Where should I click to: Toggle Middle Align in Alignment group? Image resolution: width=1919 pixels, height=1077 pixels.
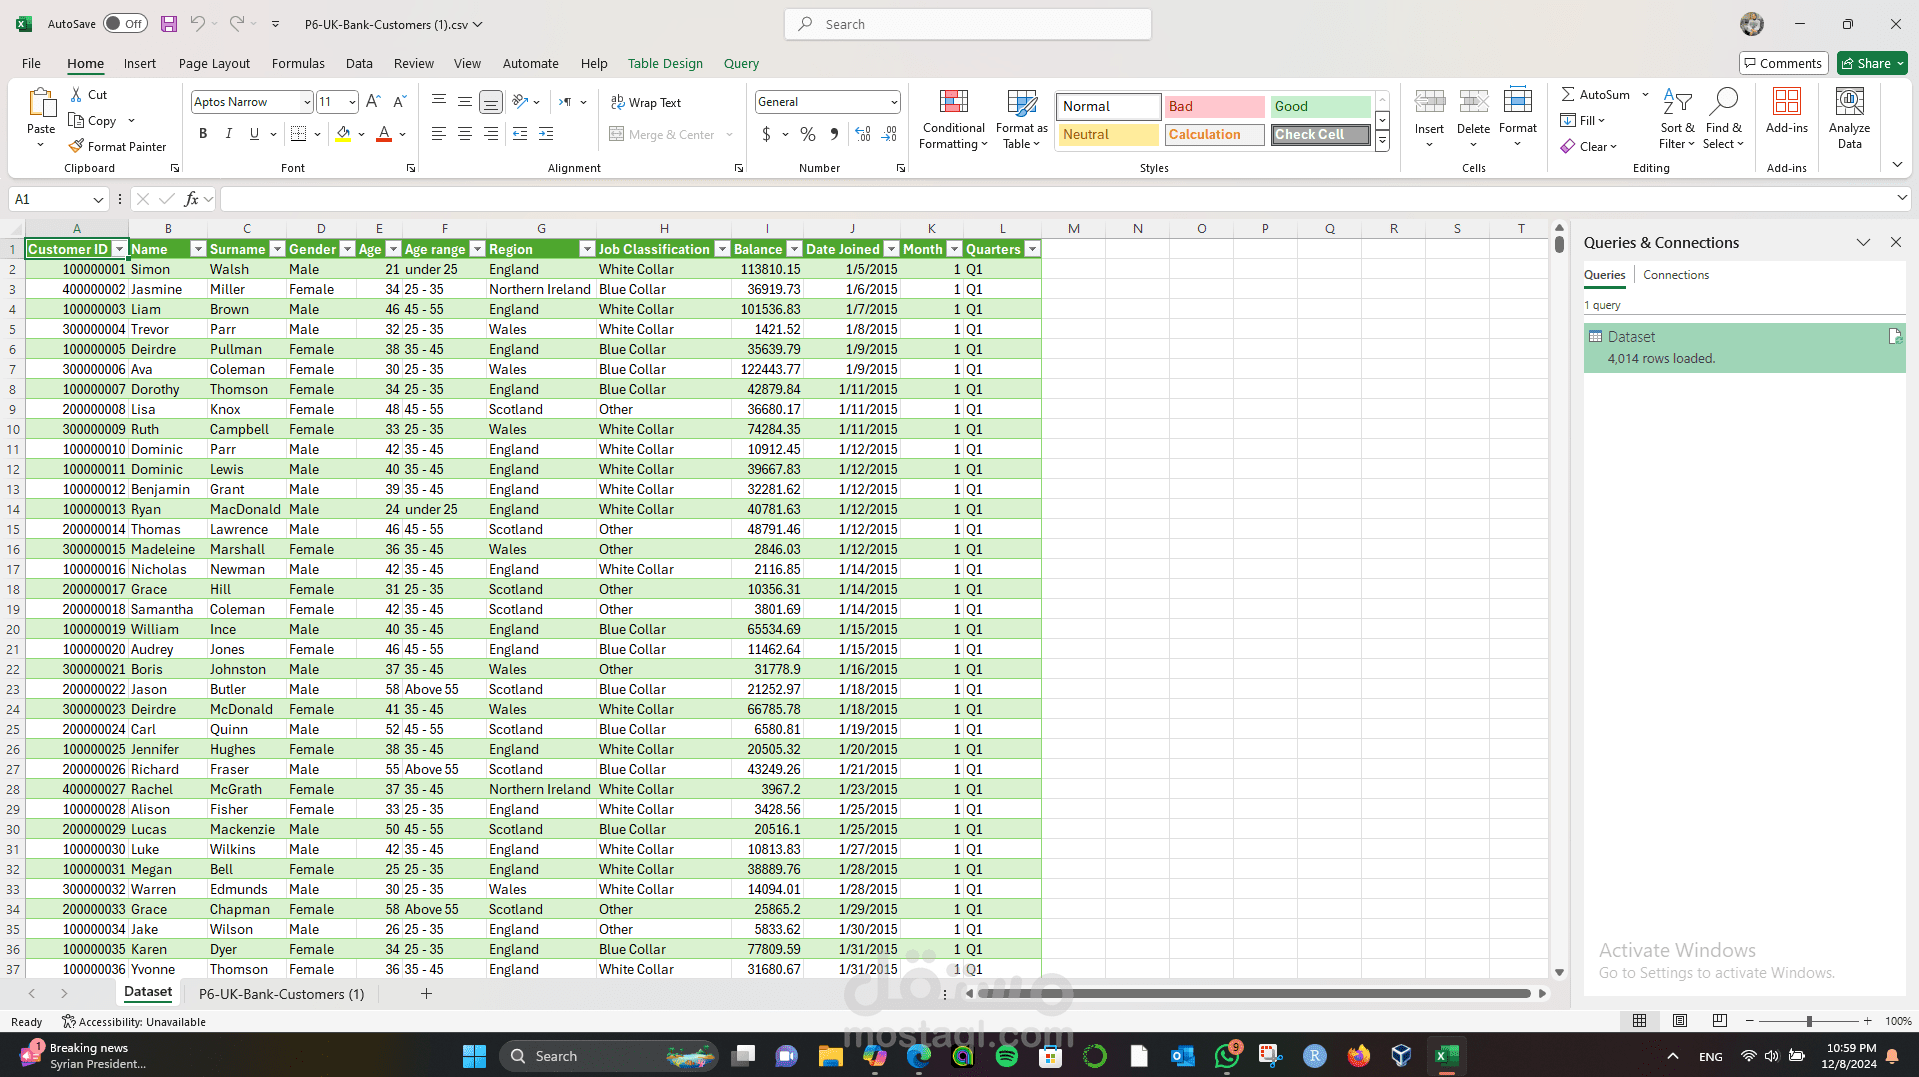[465, 102]
